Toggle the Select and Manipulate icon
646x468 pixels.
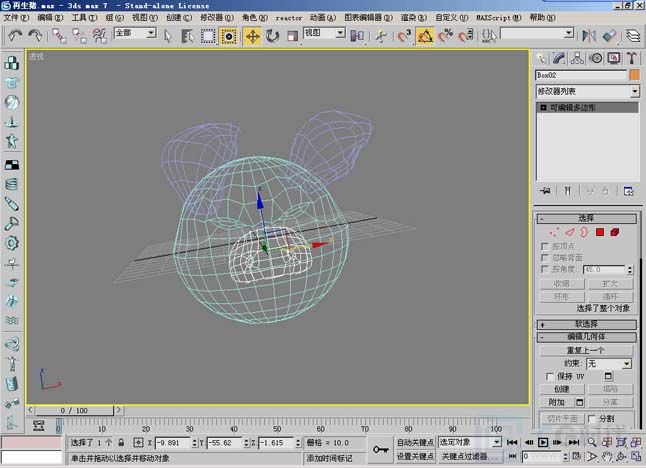point(381,36)
